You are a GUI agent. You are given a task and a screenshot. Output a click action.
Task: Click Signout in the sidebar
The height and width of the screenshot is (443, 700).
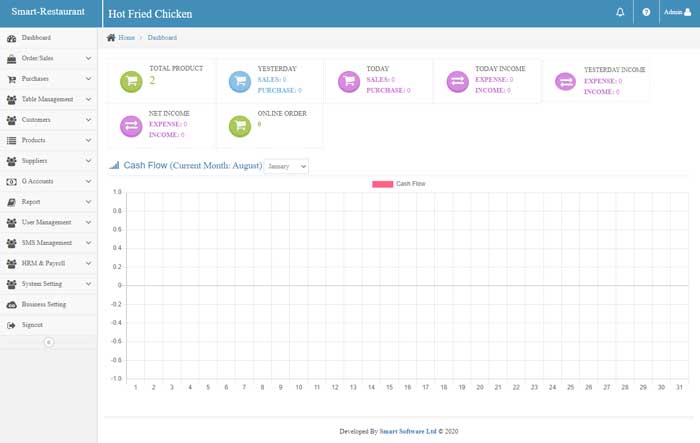32,325
